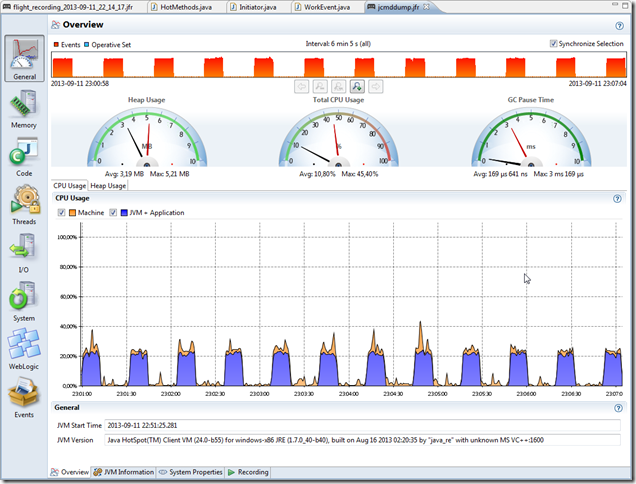Click the 'Max: 5,21 MB' heap value

coord(170,174)
